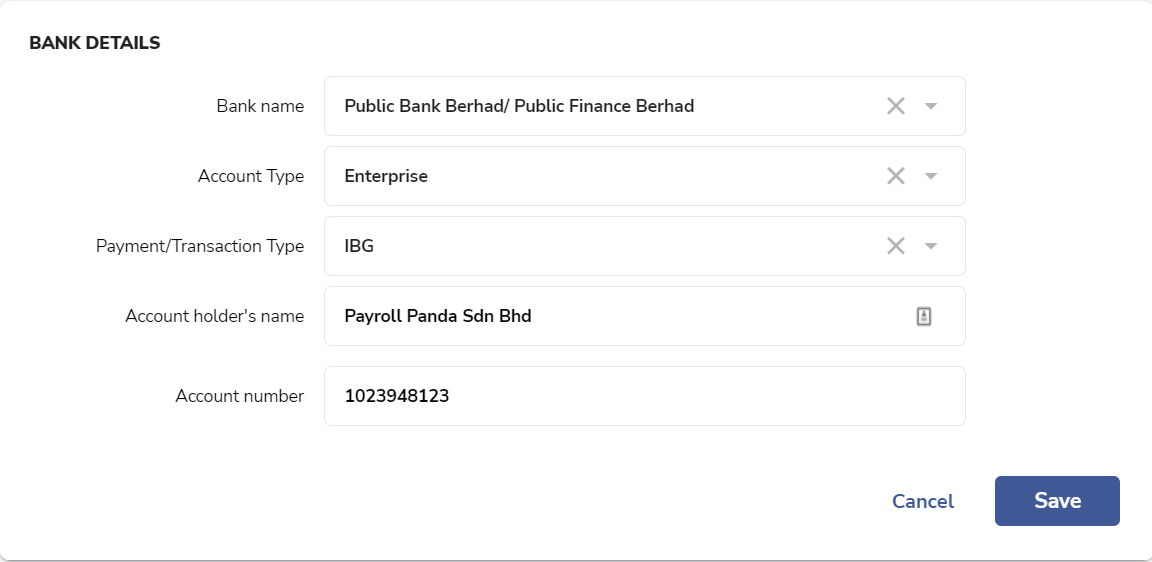Expand the Bank name dropdown arrow
Screen dimensions: 1152x562
(x=931, y=106)
